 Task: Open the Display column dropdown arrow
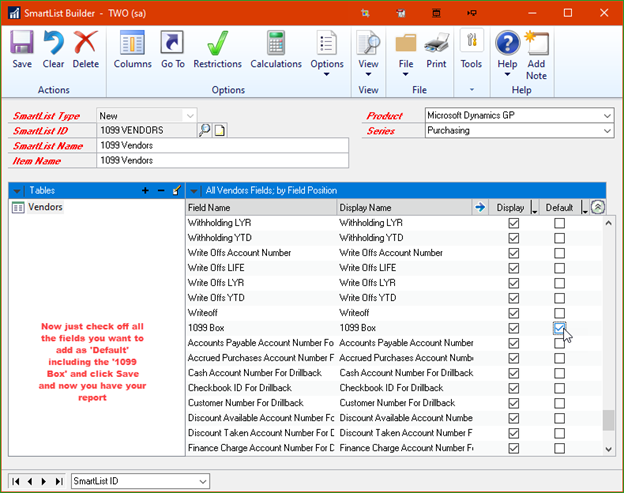click(534, 209)
